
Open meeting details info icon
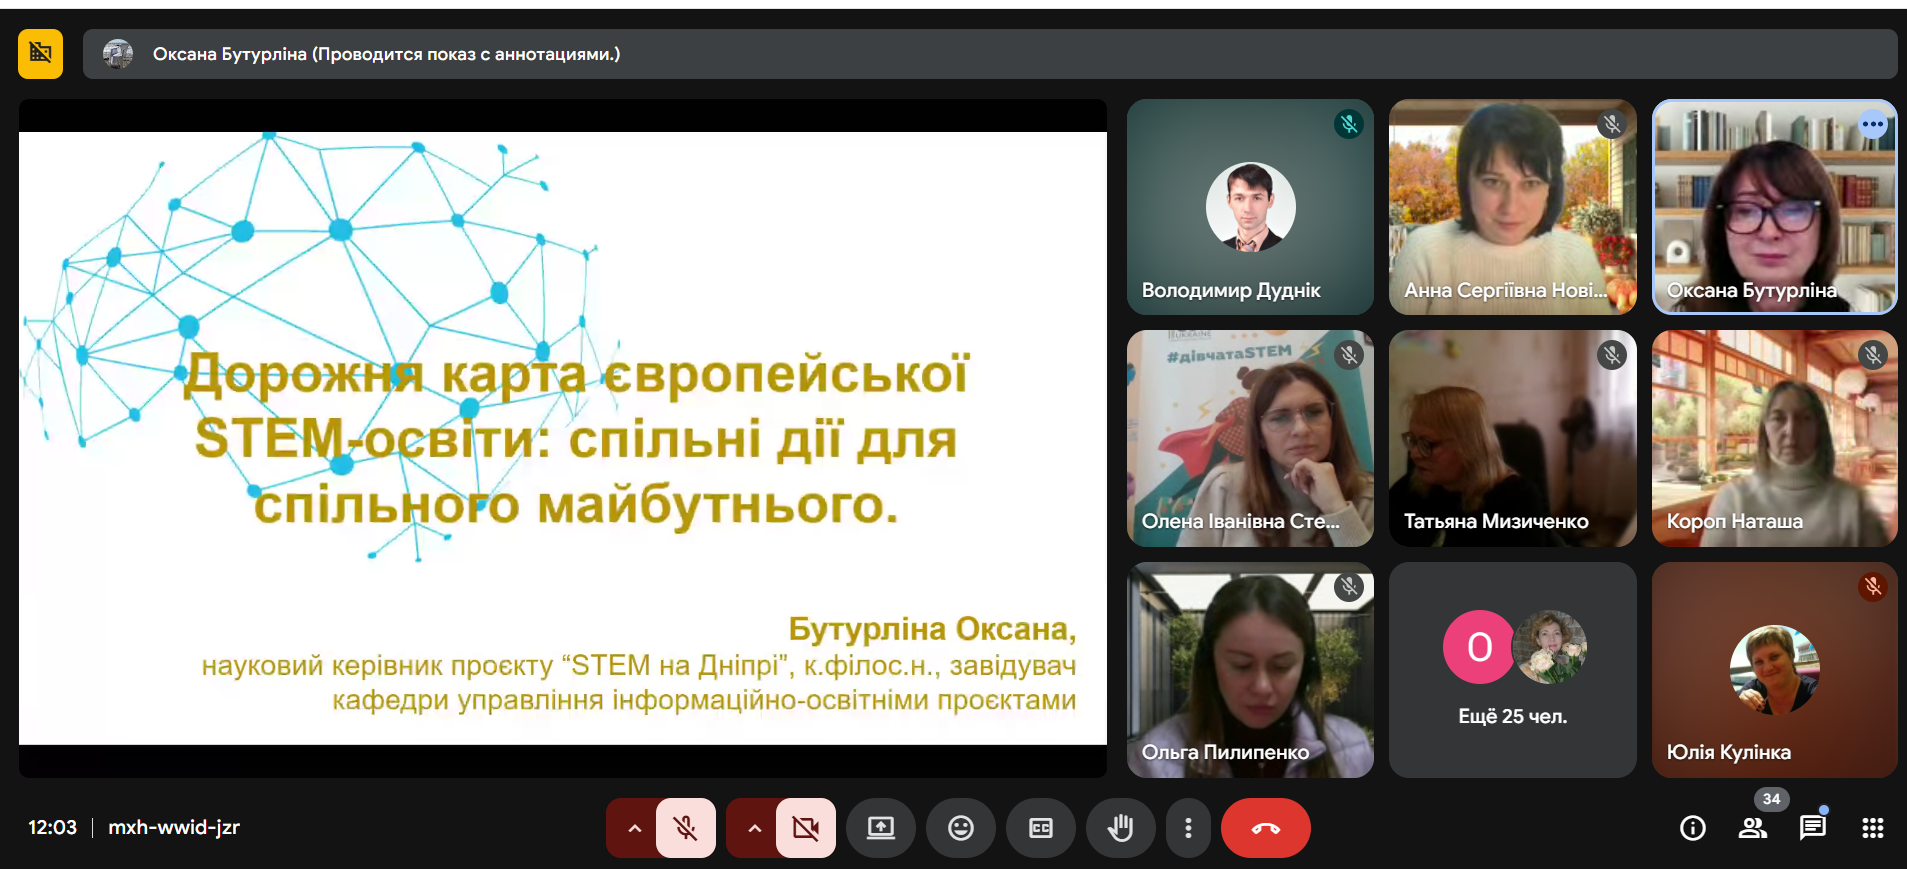click(x=1692, y=828)
